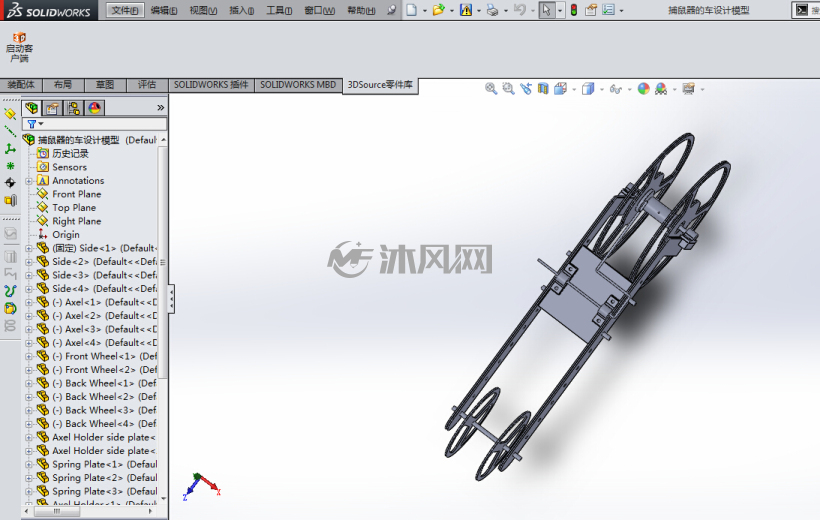Expand the Axel<1> component node
Screen dimensions: 820x520
click(x=29, y=302)
